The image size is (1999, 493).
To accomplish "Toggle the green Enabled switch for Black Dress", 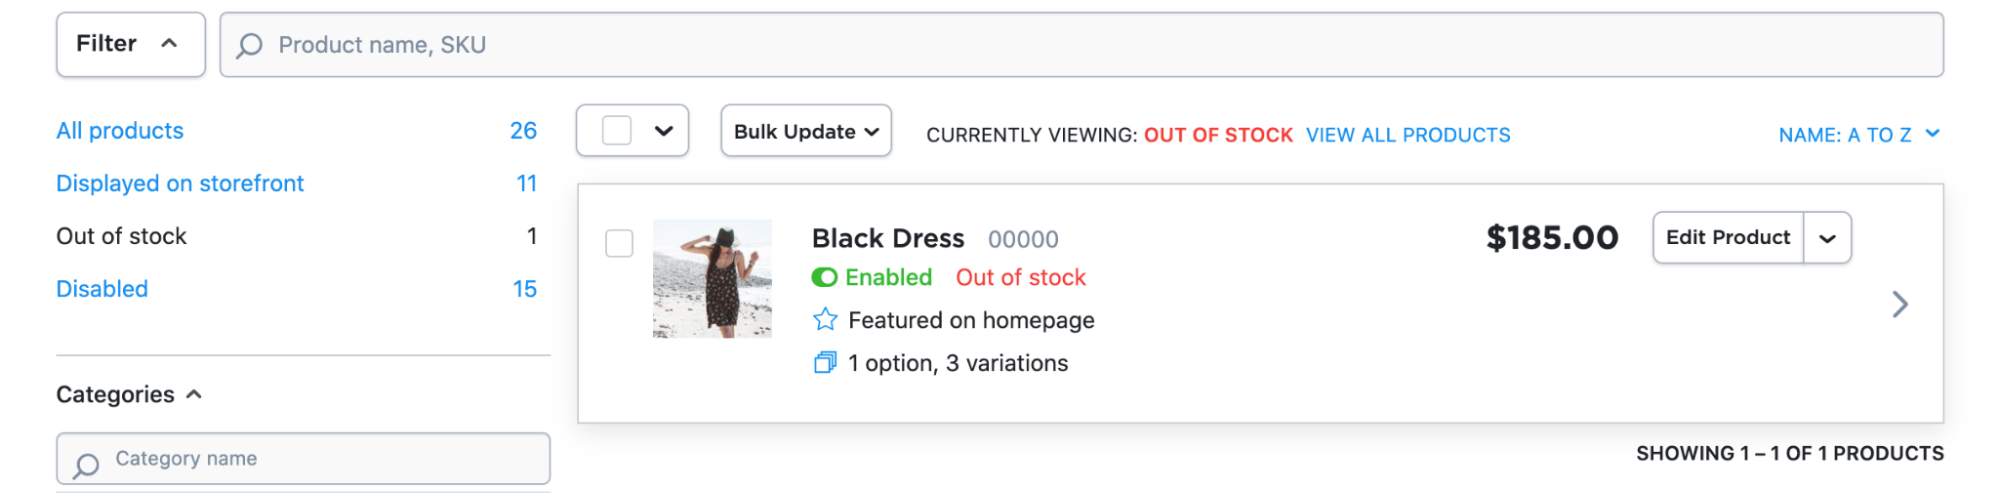I will (825, 277).
